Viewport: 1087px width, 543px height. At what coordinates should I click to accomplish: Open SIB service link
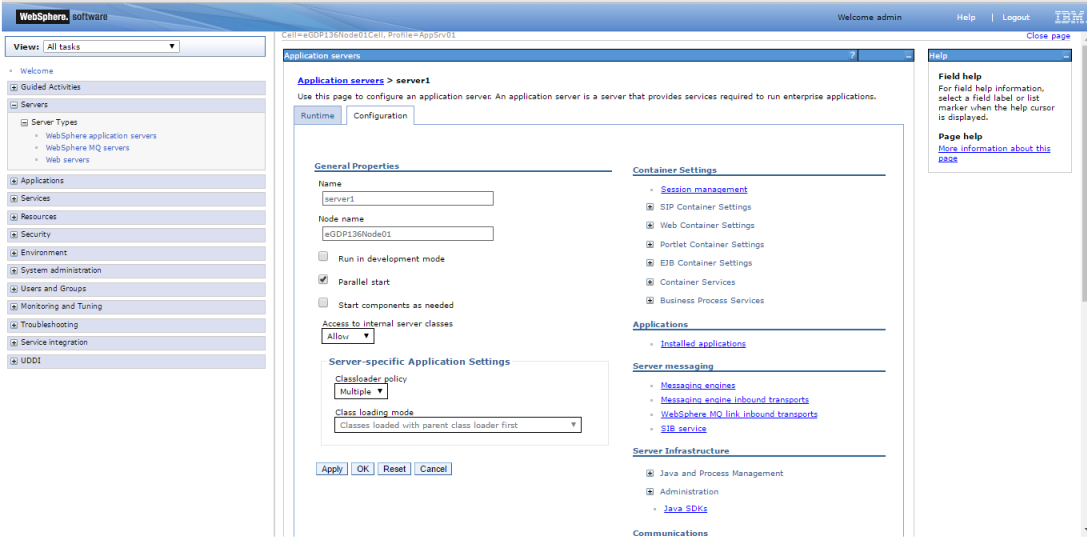pyautogui.click(x=684, y=429)
